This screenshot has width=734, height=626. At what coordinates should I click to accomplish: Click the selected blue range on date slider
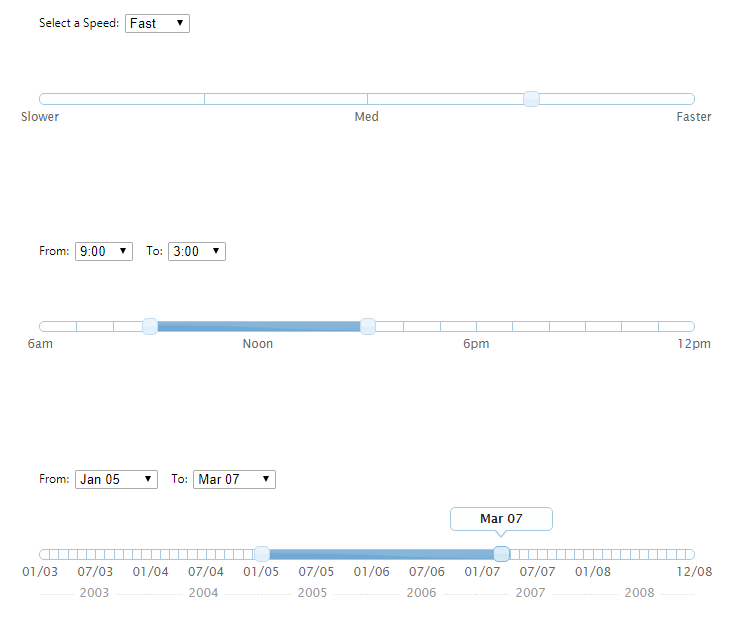[382, 554]
